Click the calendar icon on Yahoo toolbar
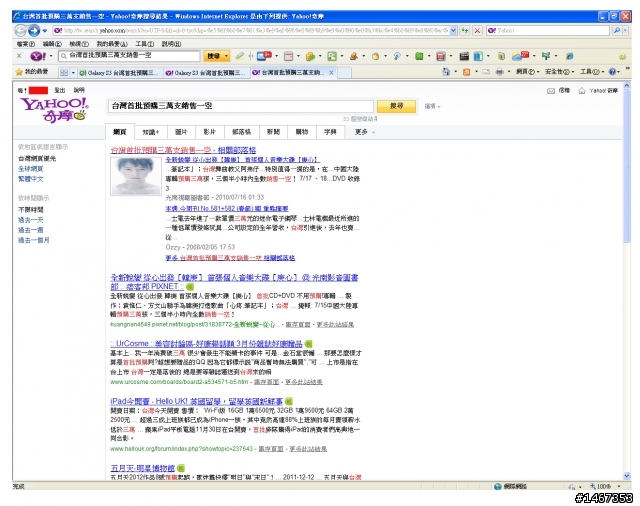 pyautogui.click(x=289, y=56)
